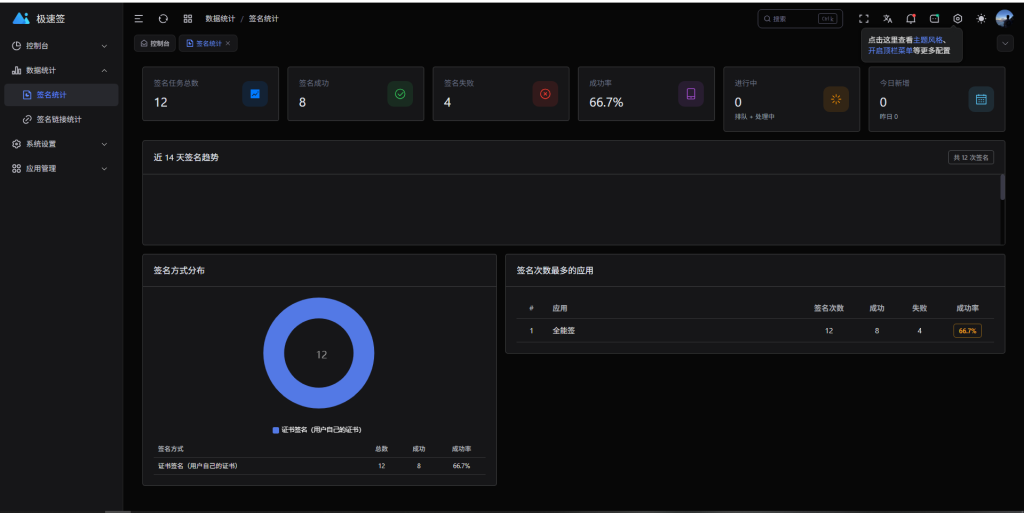Click the 成功率 header in the 应用 table

click(x=967, y=308)
